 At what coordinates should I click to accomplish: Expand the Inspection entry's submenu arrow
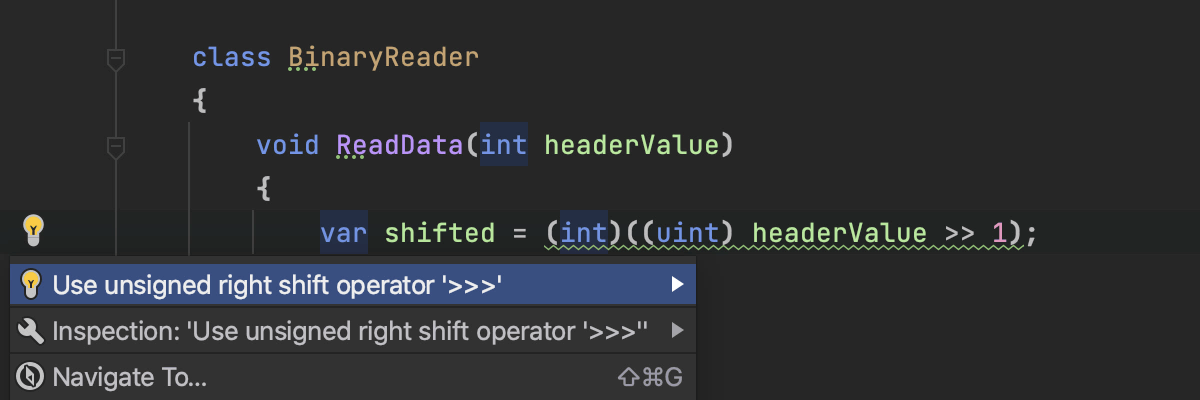(677, 331)
